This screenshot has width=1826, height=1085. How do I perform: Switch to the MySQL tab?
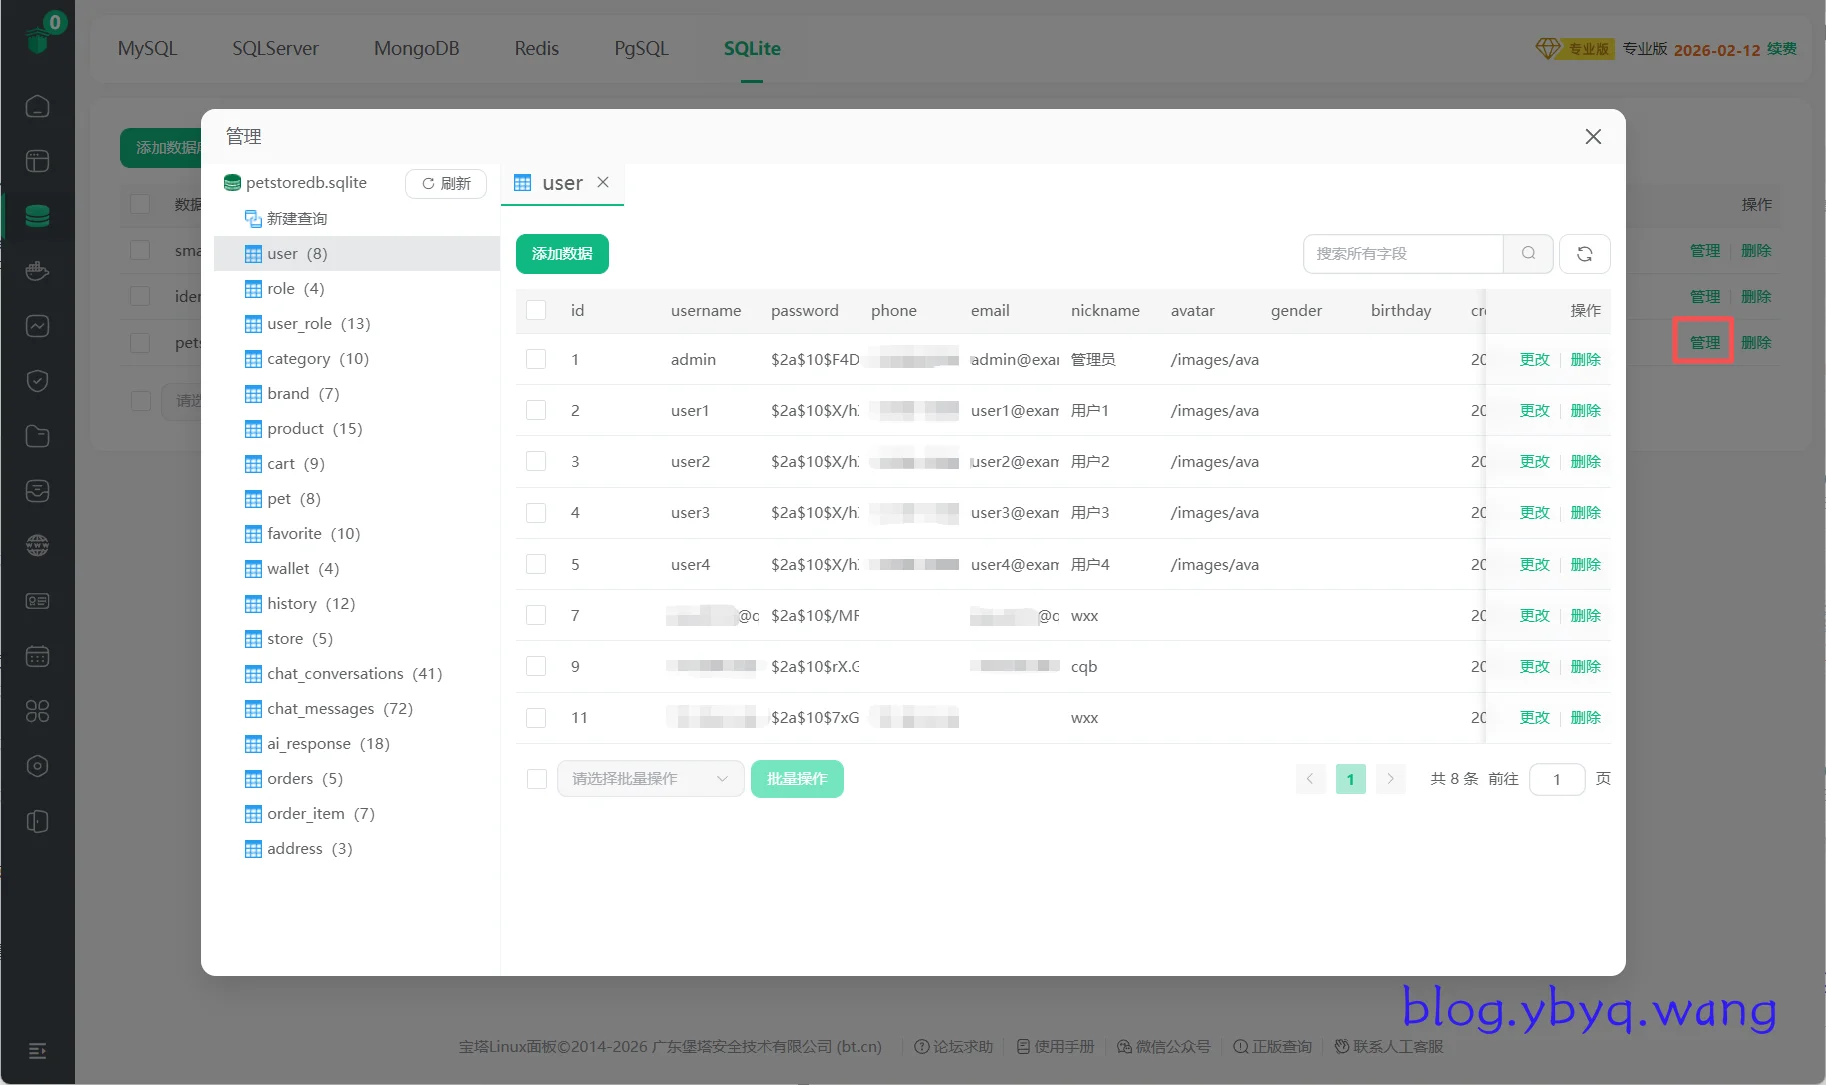(x=147, y=48)
